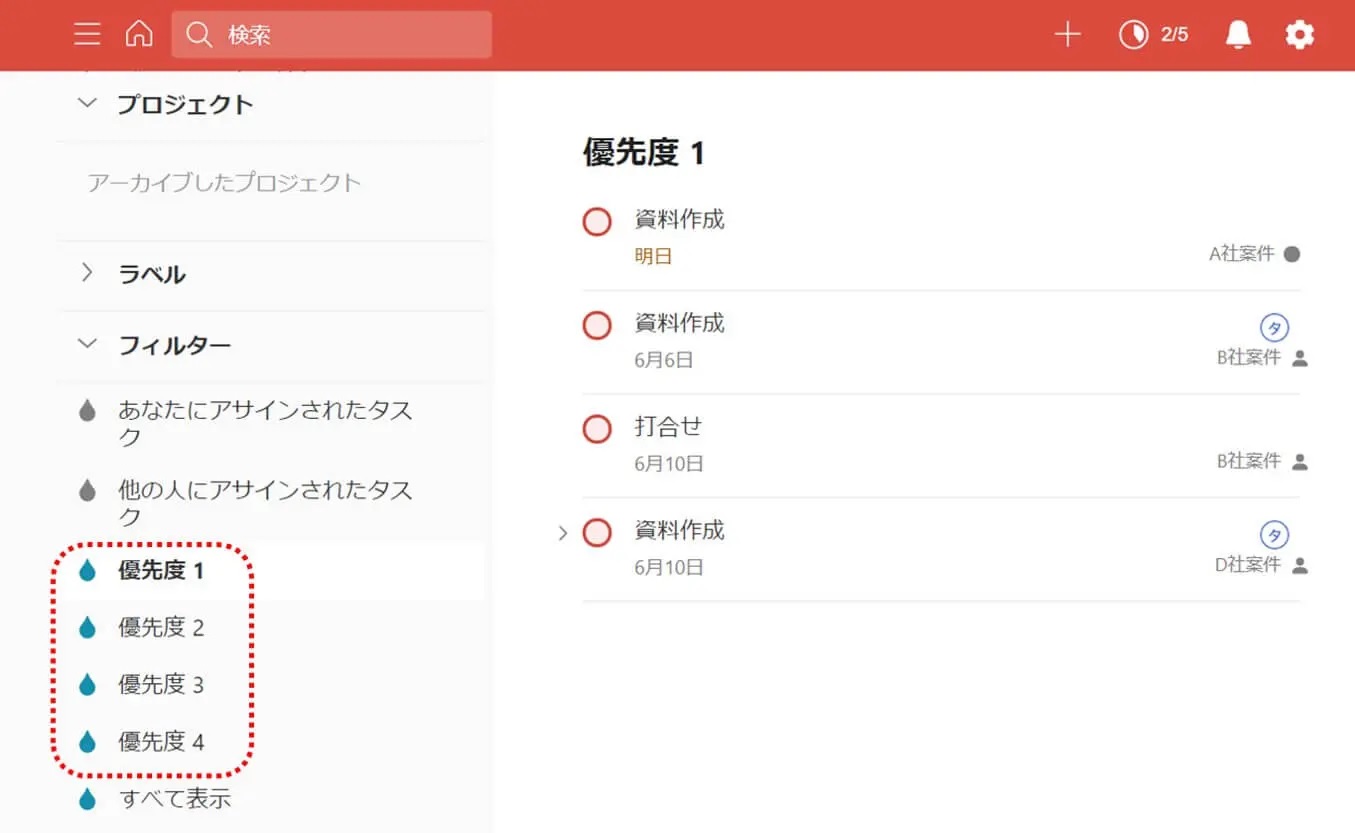Click the blue drop icon beside すべて表示
The image size is (1355, 833).
[x=87, y=798]
